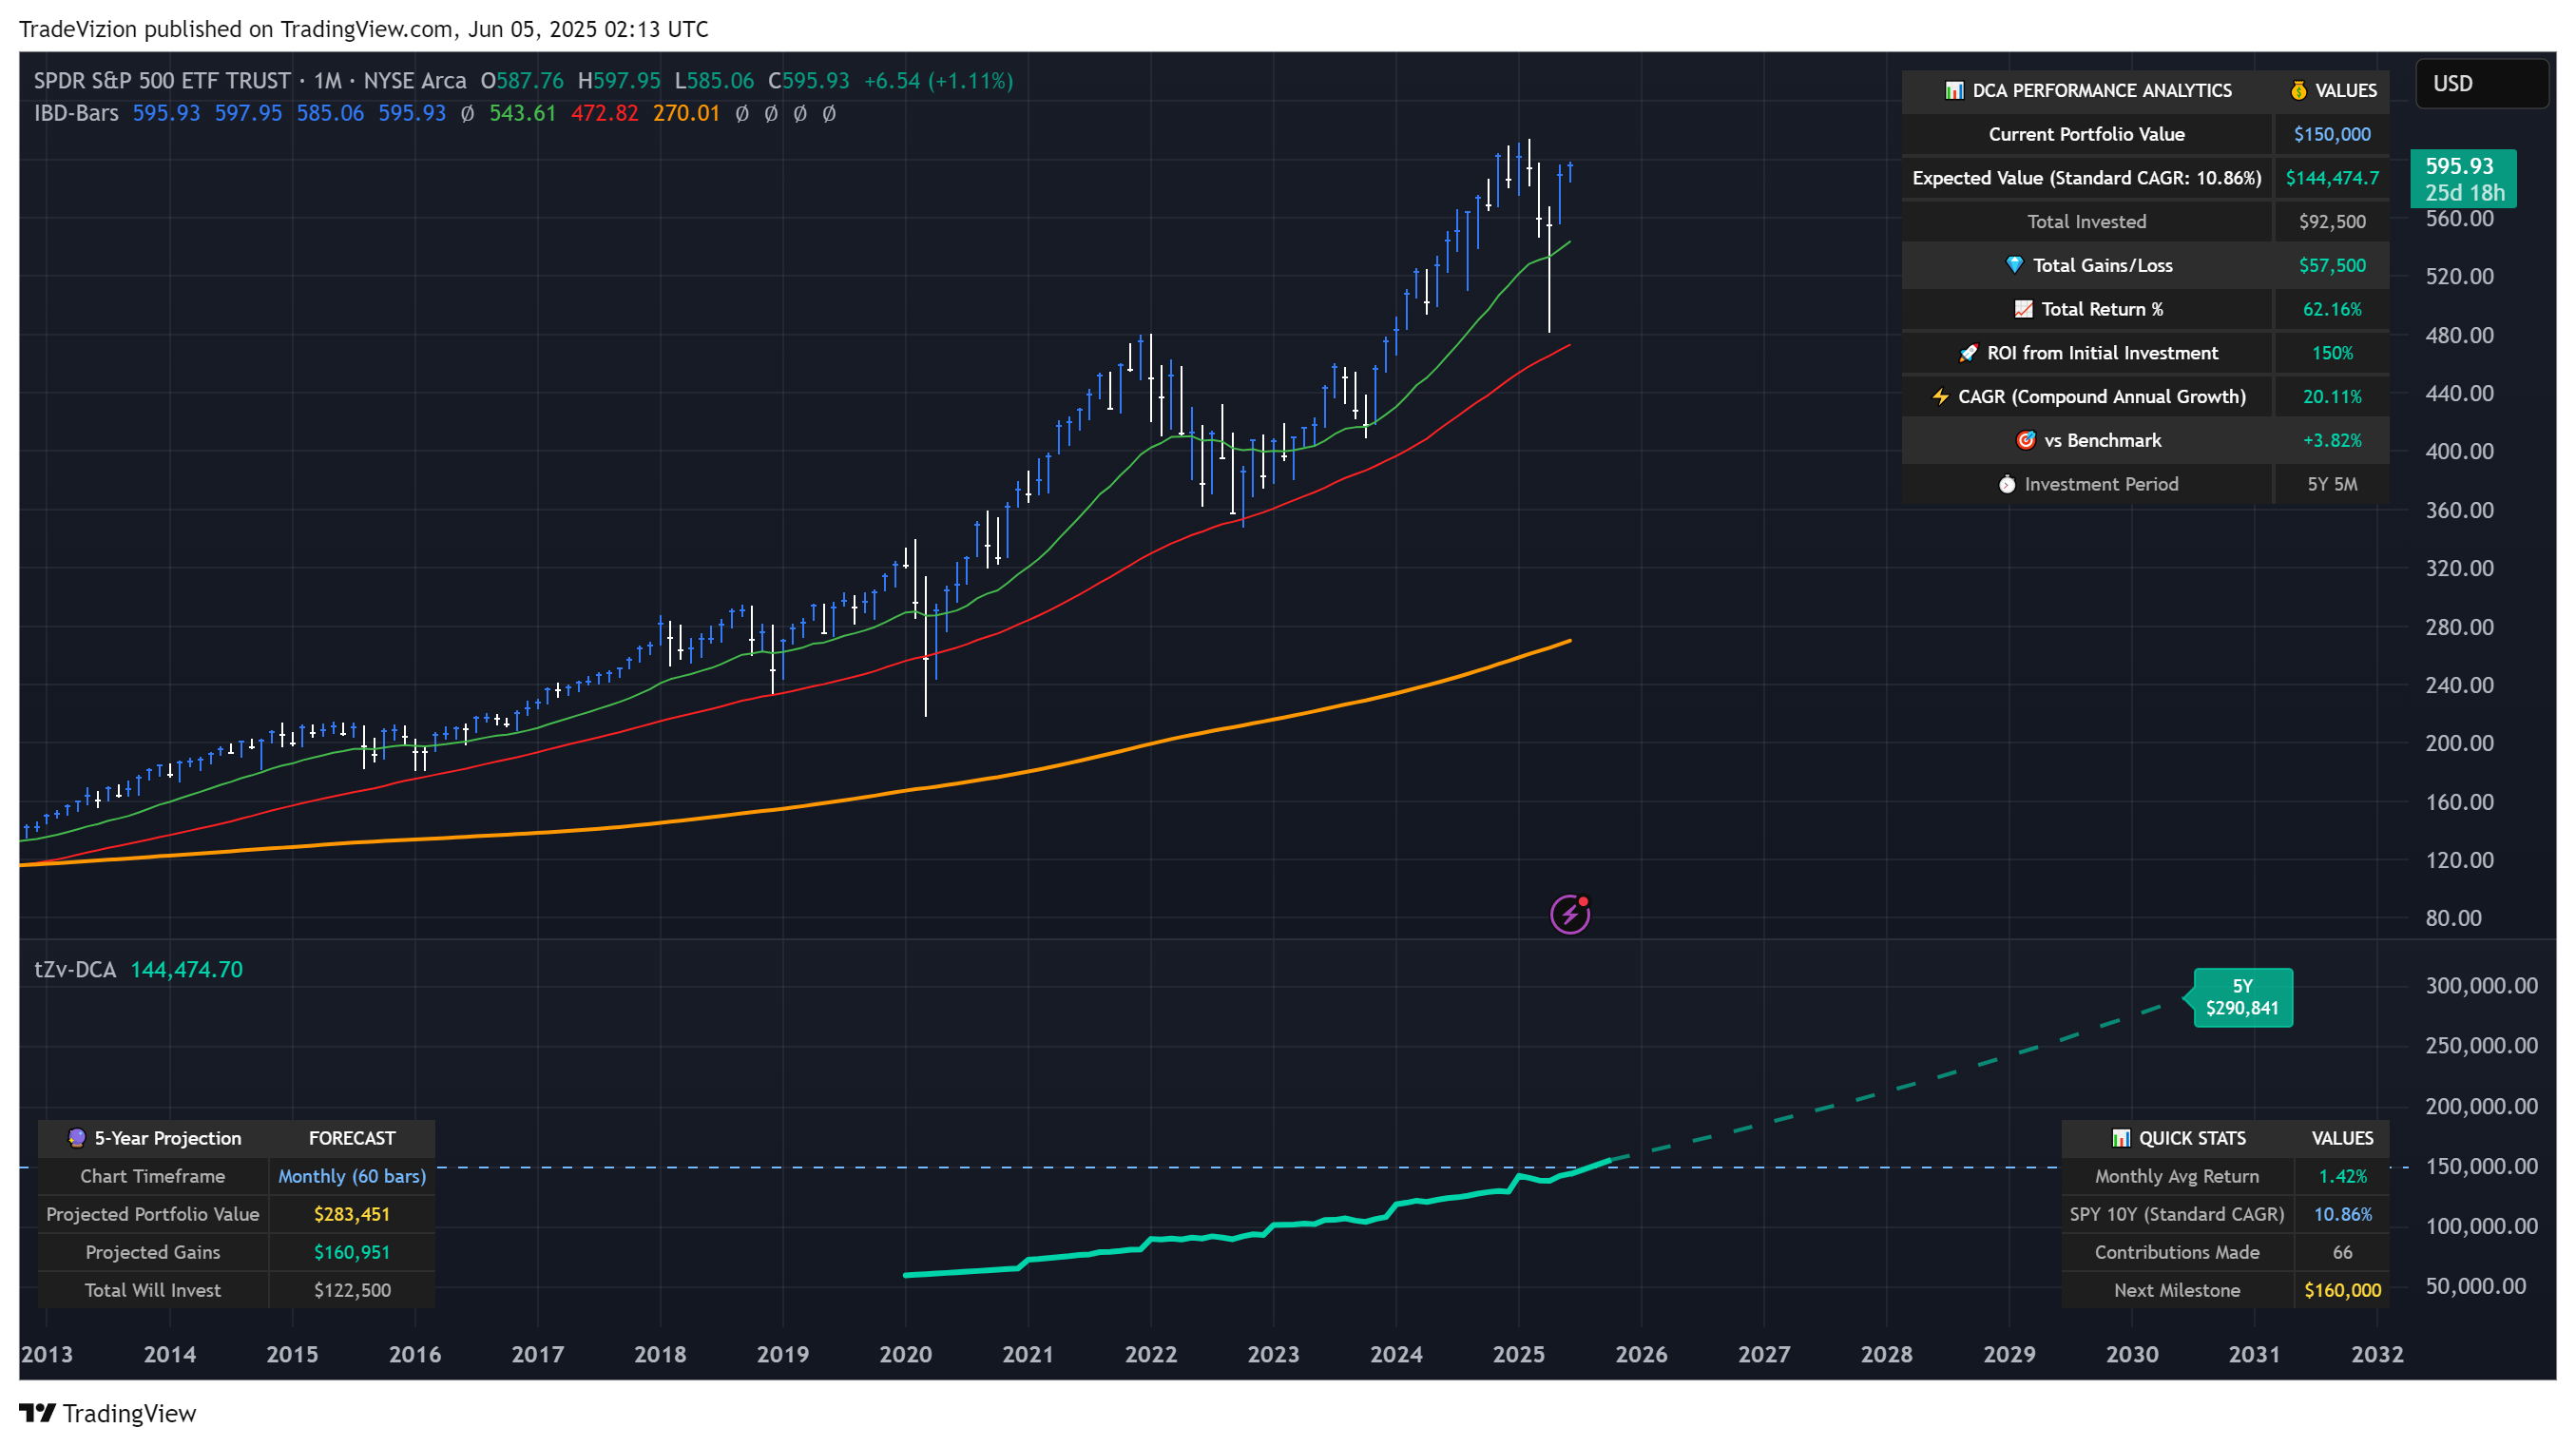Click the Next Milestone $160,000 value
2576x1447 pixels.
pyautogui.click(x=2342, y=1290)
